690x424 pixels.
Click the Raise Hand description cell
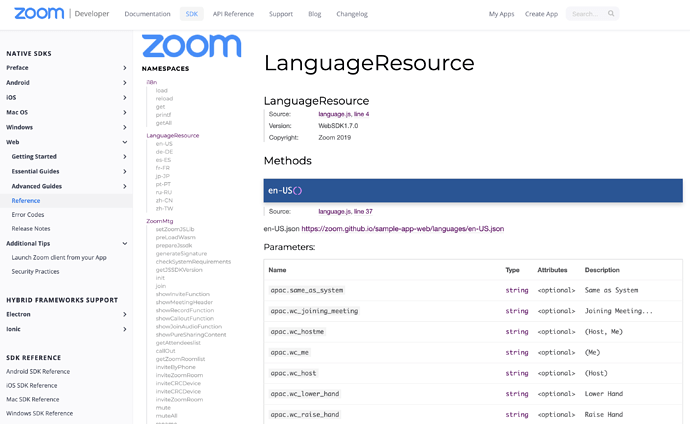(604, 414)
